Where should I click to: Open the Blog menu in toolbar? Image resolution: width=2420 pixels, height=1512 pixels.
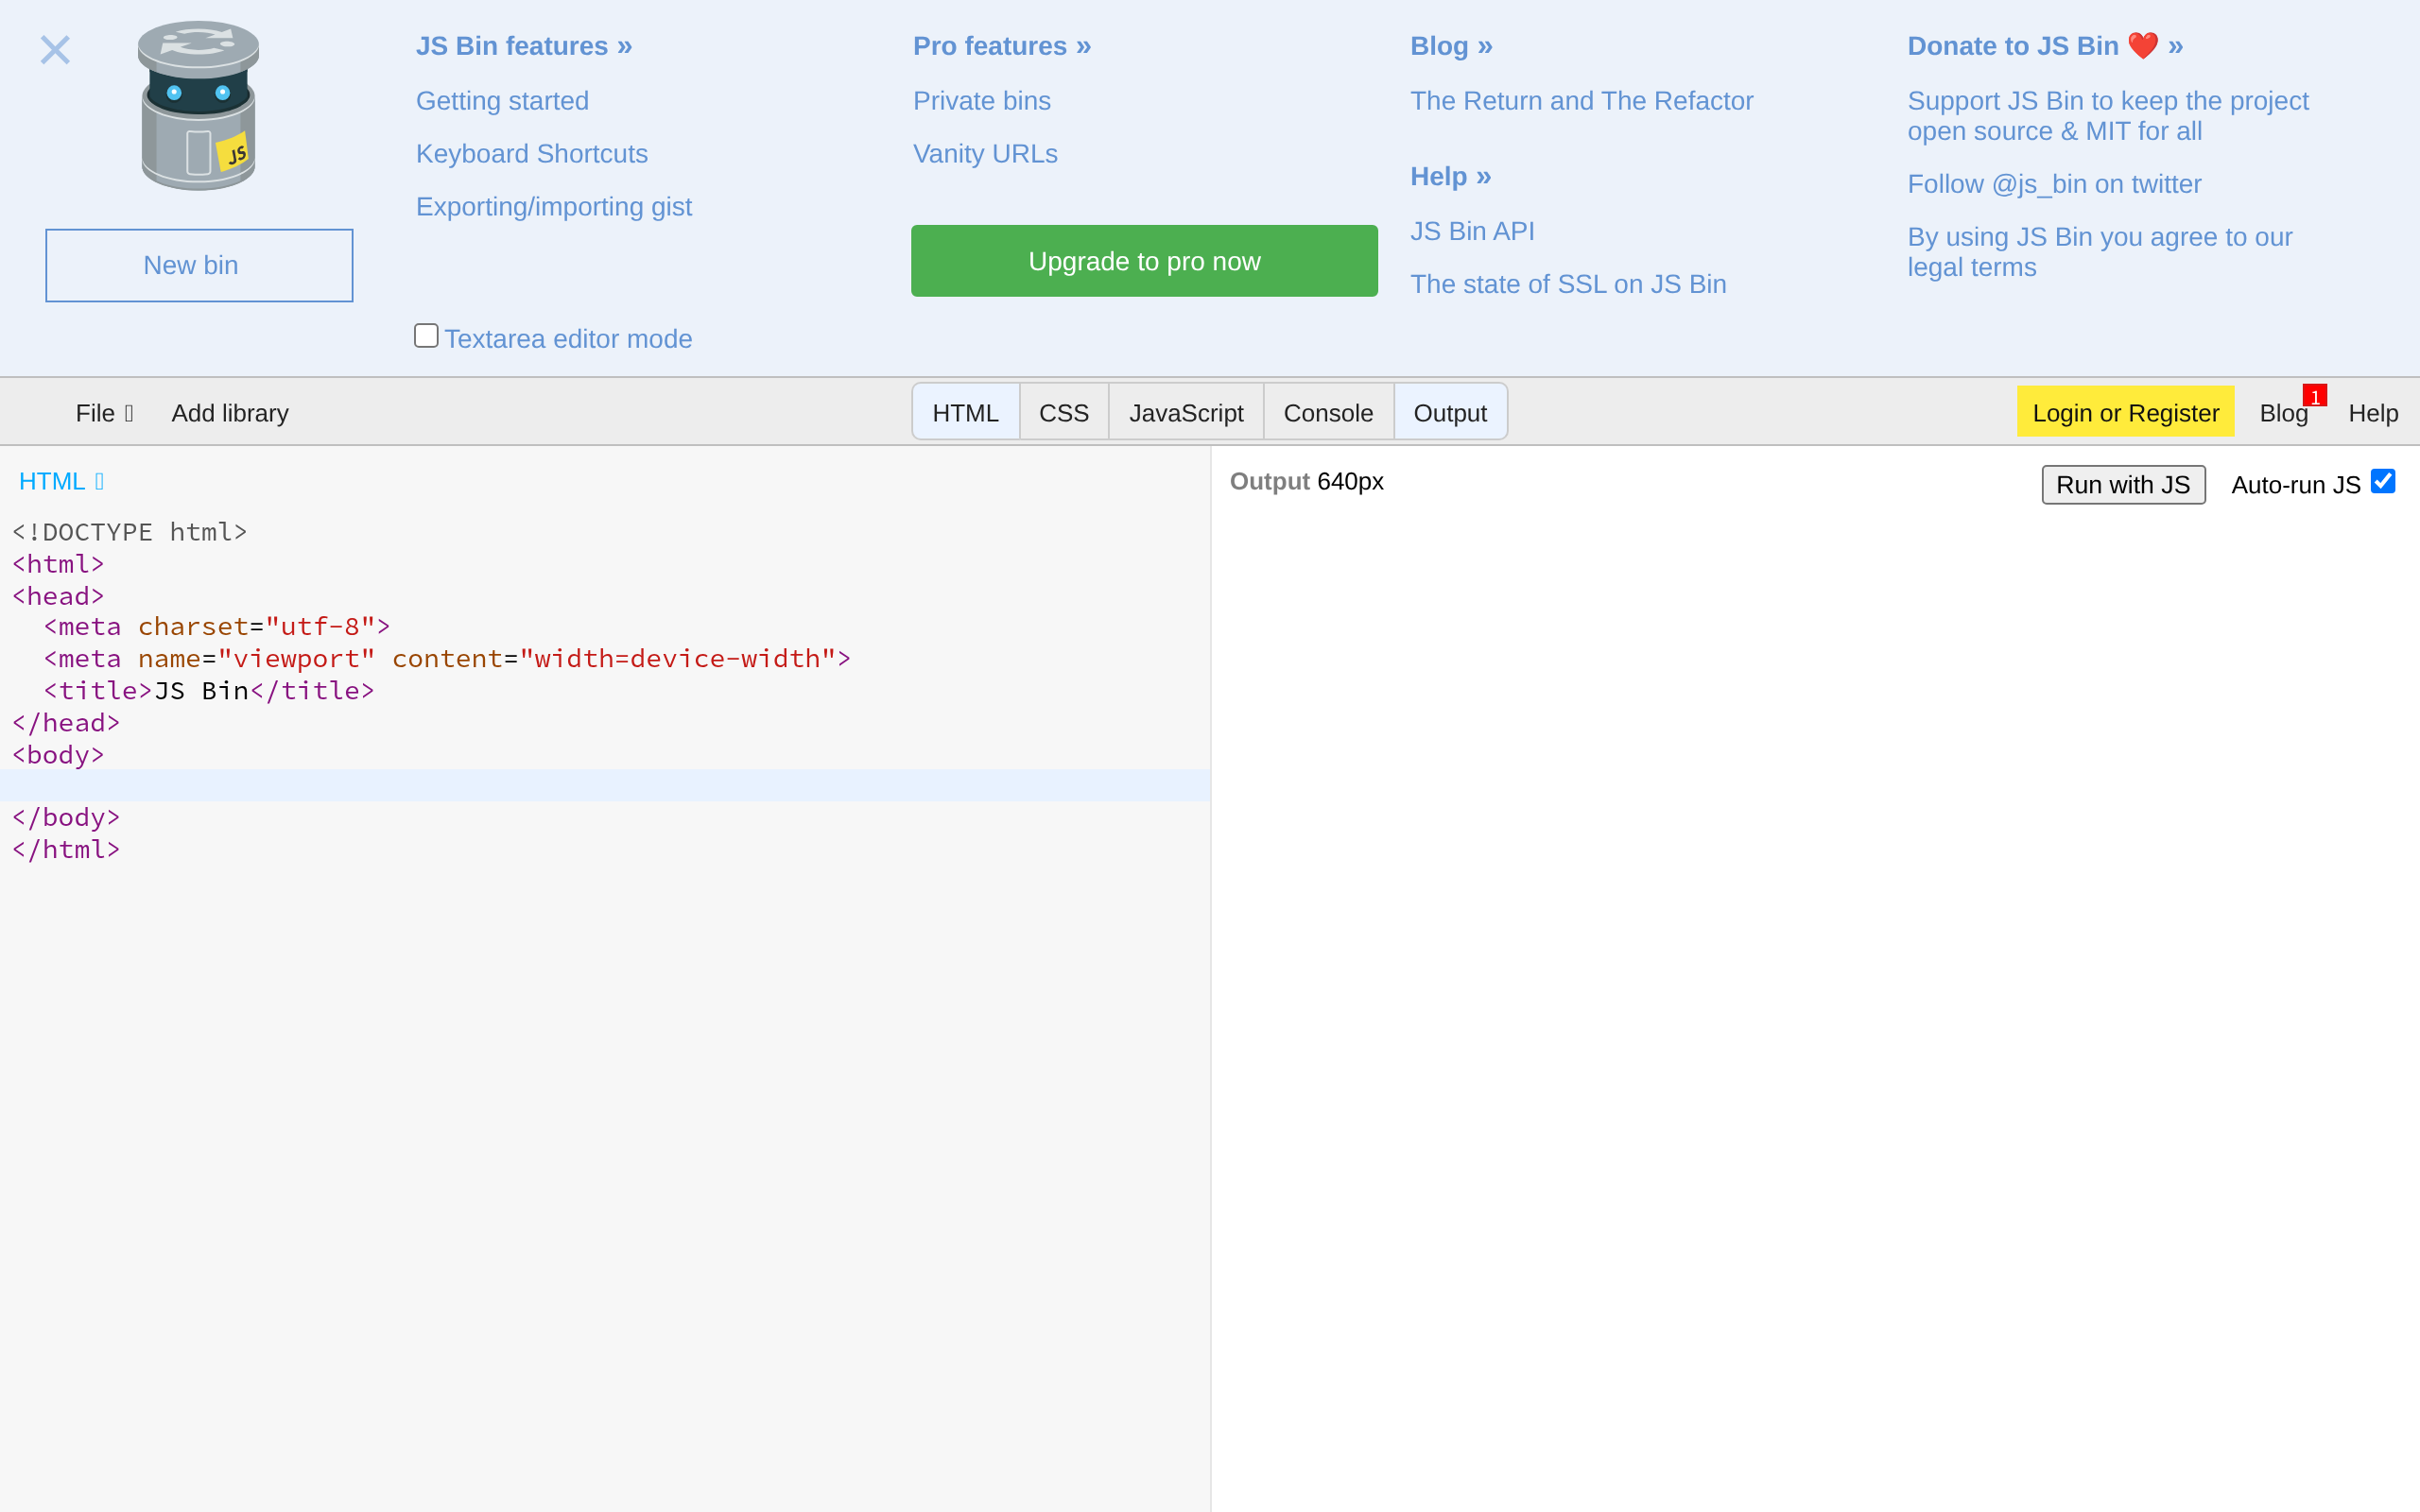pos(2284,413)
